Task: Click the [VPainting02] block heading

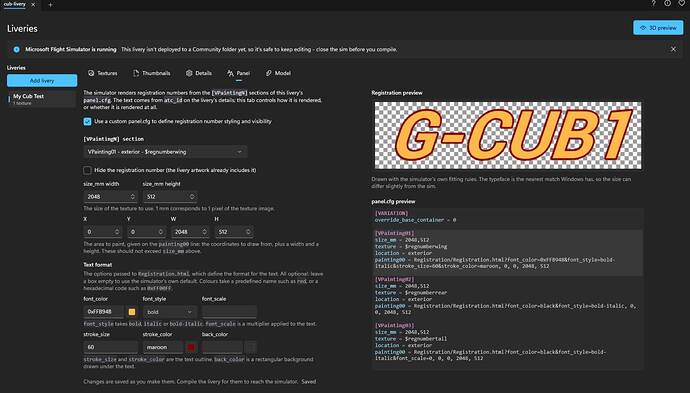Action: point(394,279)
